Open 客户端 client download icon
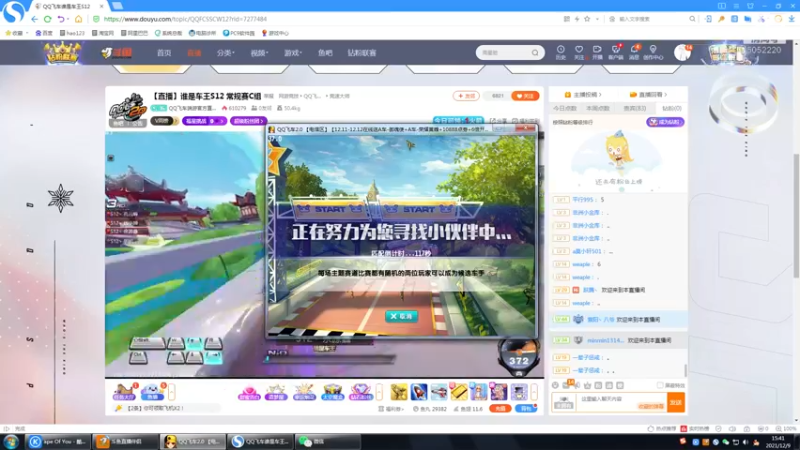Viewport: 800px width, 450px height. pos(616,52)
